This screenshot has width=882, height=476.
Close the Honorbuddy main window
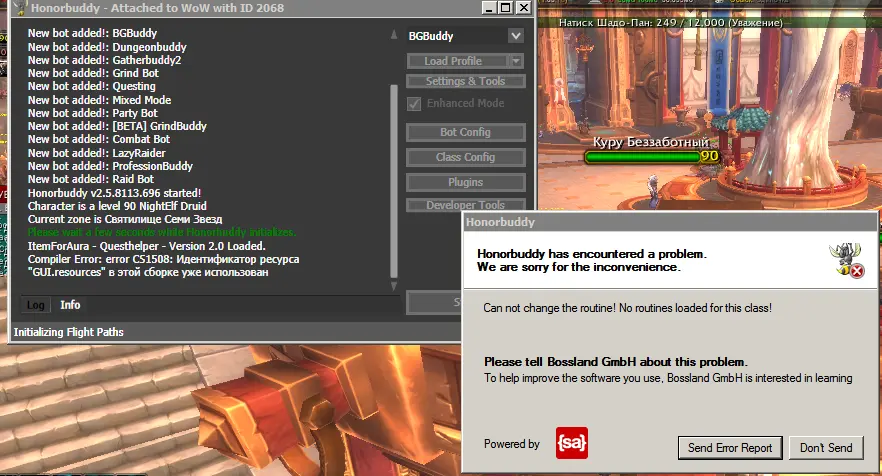tap(525, 9)
